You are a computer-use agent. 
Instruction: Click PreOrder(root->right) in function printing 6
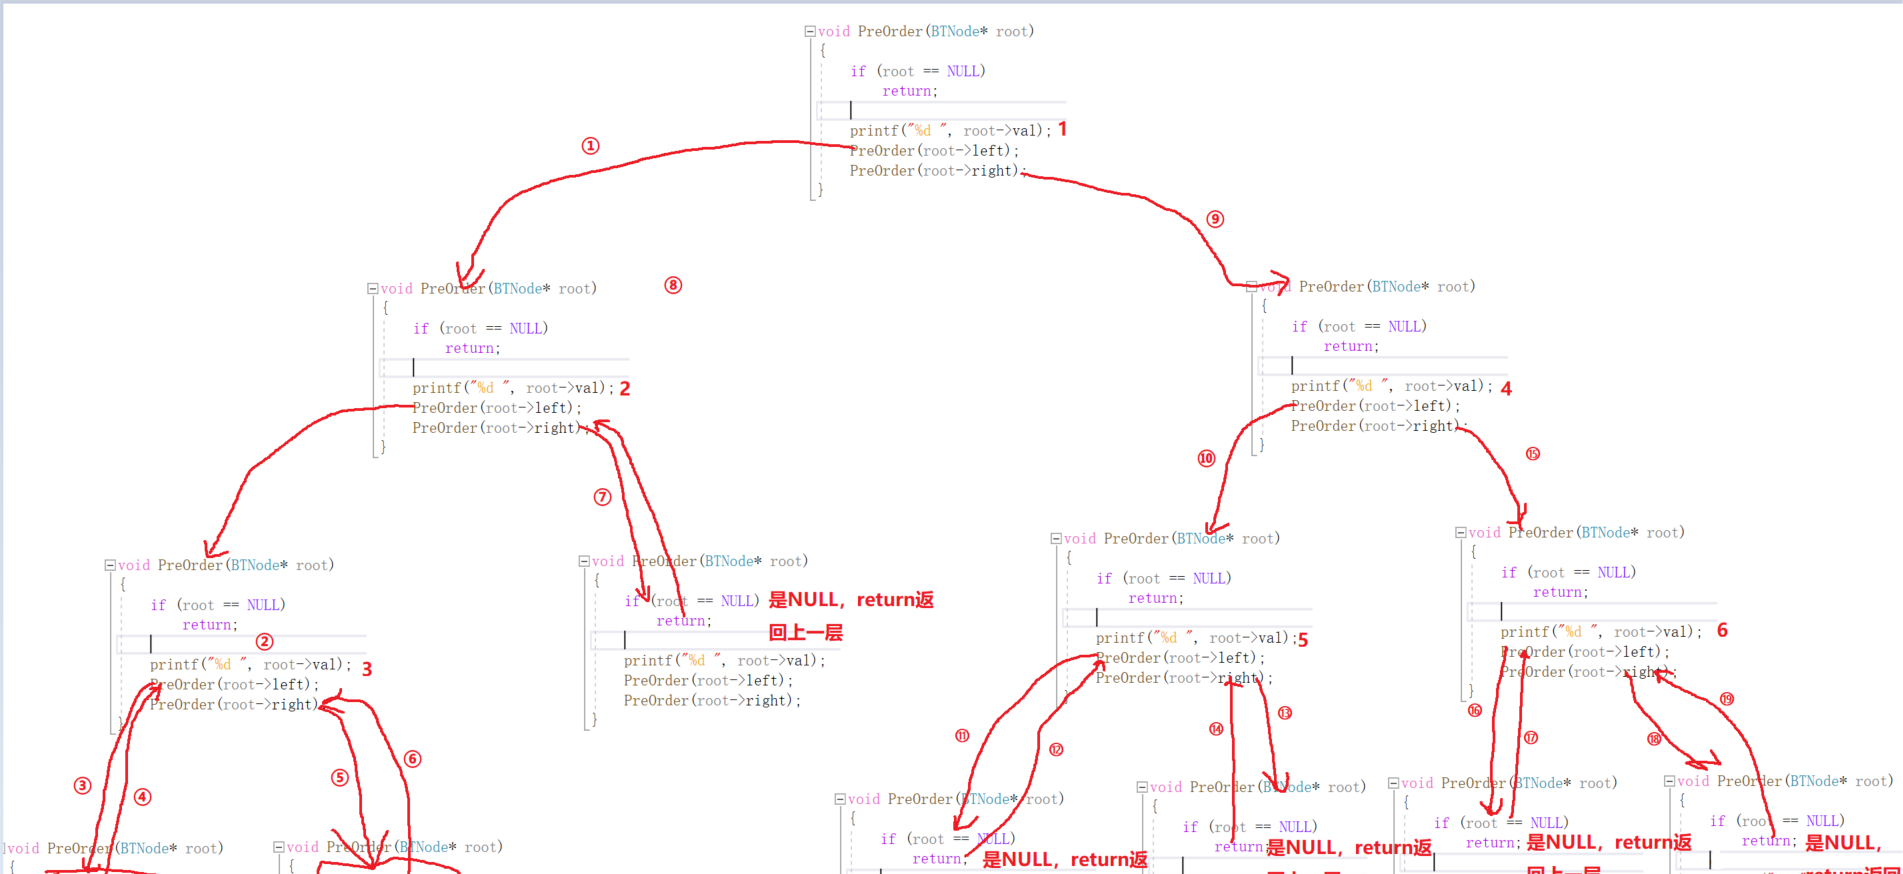[1589, 672]
